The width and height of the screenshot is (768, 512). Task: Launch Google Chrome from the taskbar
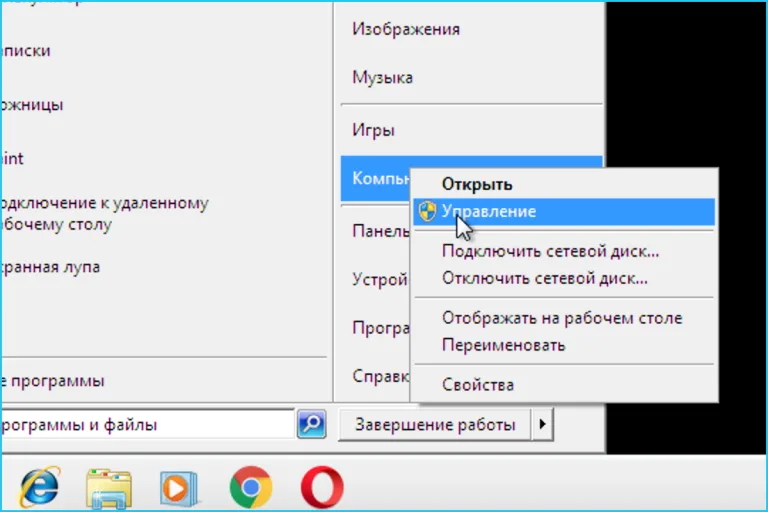coord(251,487)
